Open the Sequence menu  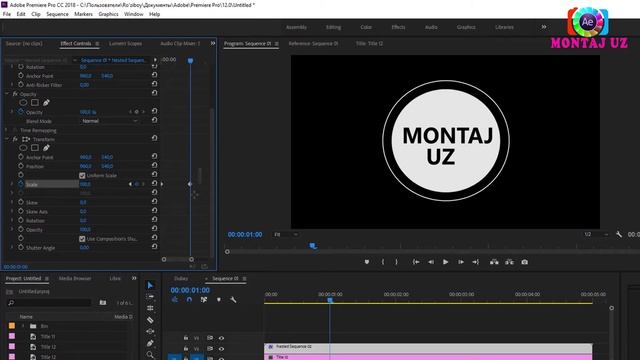click(57, 14)
